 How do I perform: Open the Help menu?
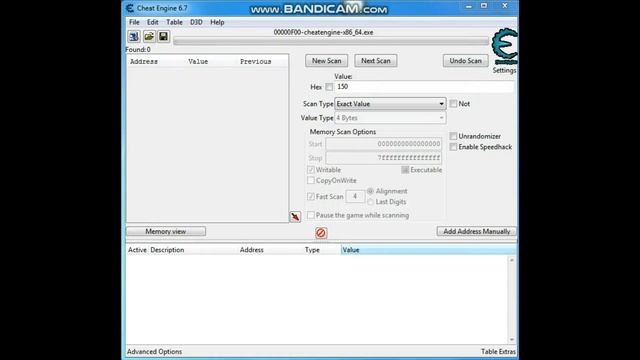click(217, 22)
